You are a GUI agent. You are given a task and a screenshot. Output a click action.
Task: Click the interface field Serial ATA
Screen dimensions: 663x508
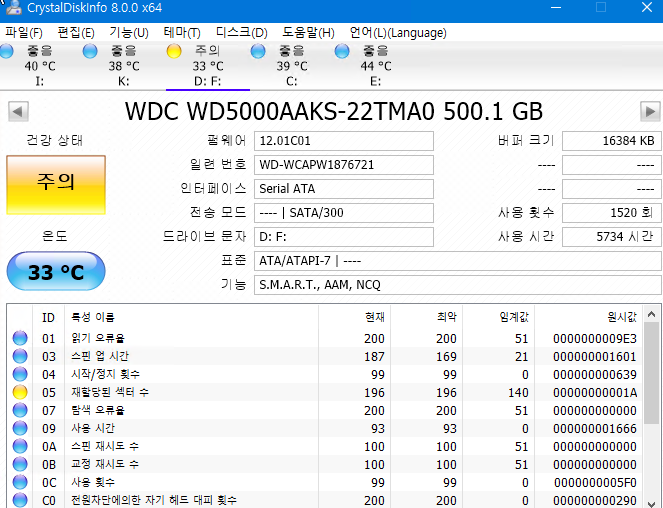(343, 189)
